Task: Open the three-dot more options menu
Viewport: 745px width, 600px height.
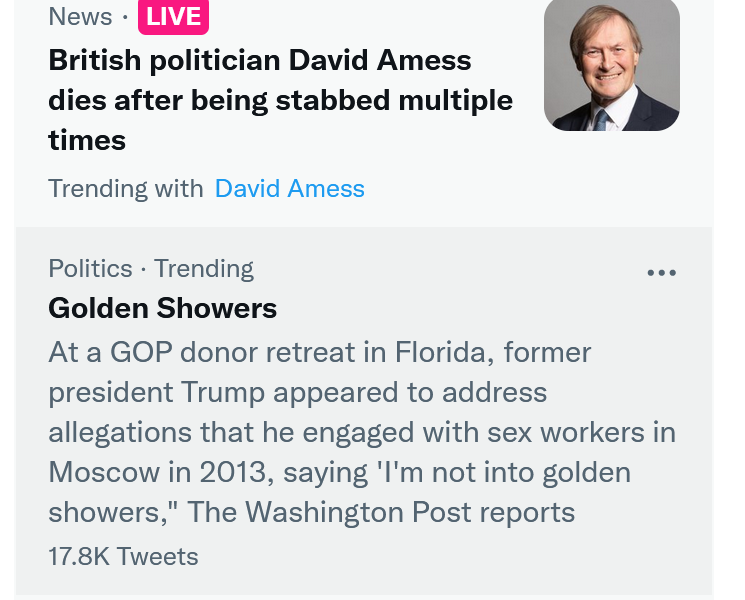Action: click(x=661, y=273)
